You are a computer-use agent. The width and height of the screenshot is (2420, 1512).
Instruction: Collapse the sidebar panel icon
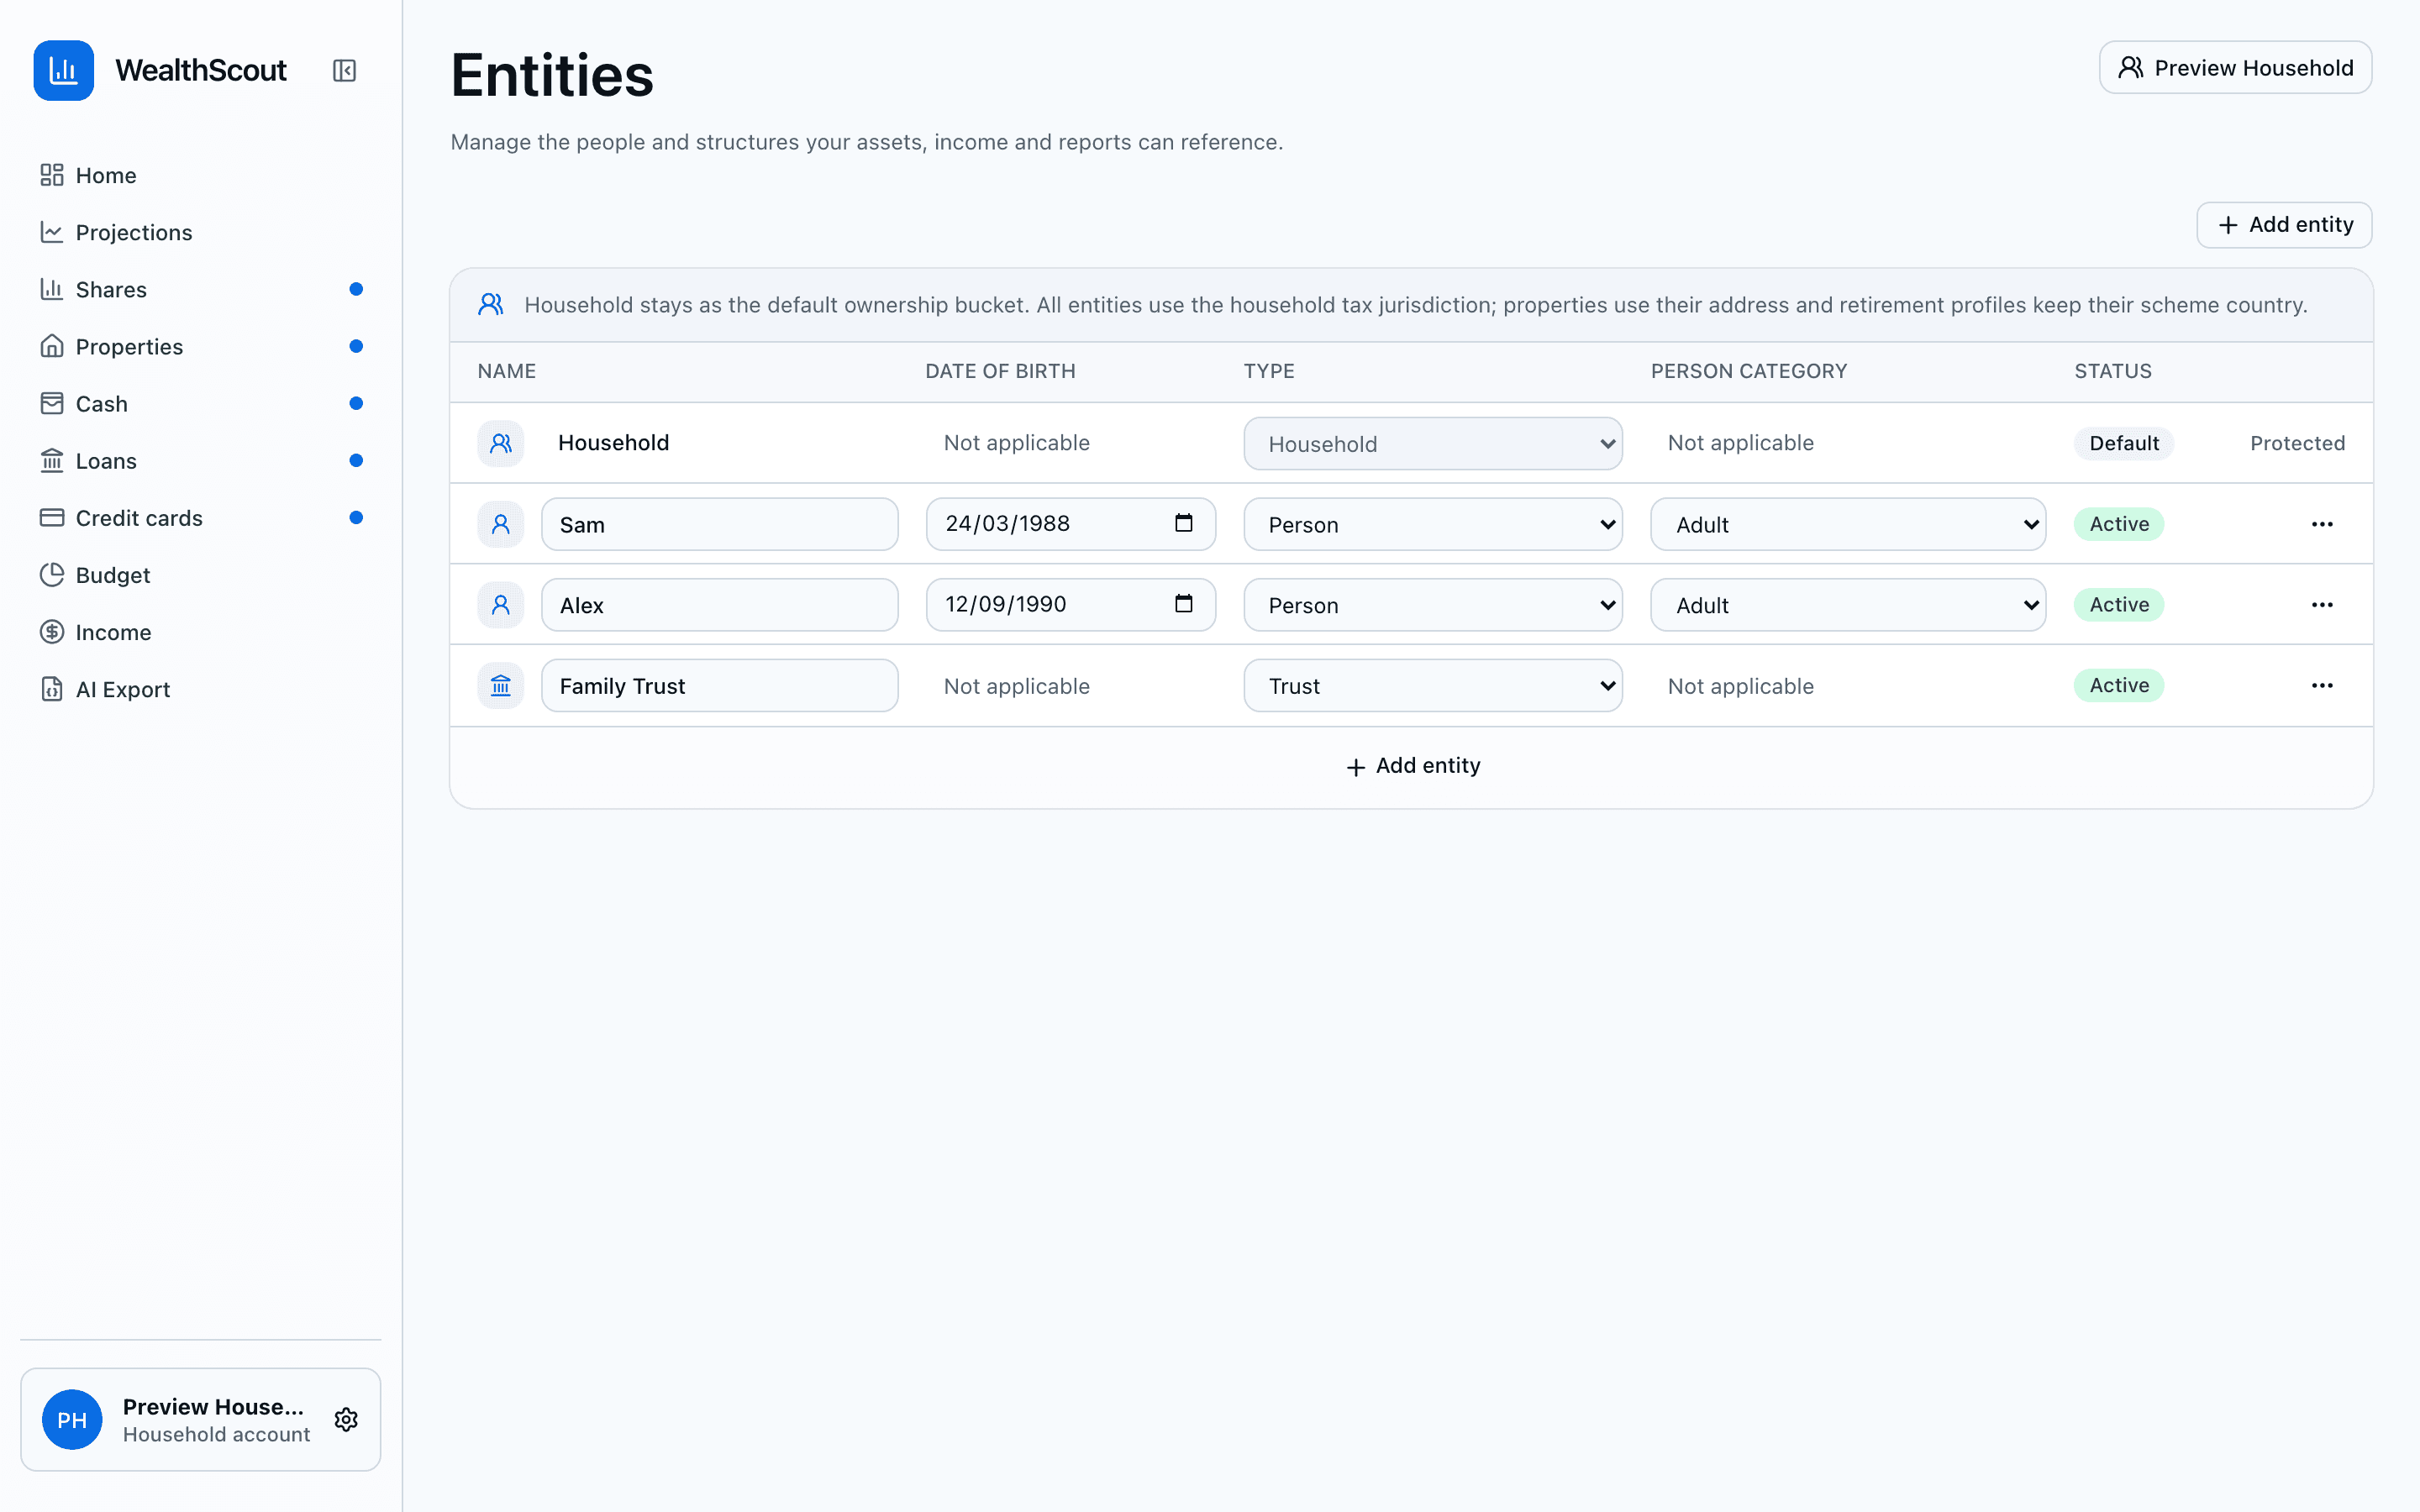pos(344,70)
